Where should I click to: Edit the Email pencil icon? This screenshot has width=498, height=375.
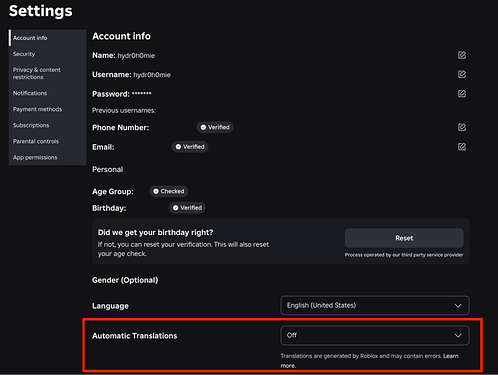click(462, 147)
